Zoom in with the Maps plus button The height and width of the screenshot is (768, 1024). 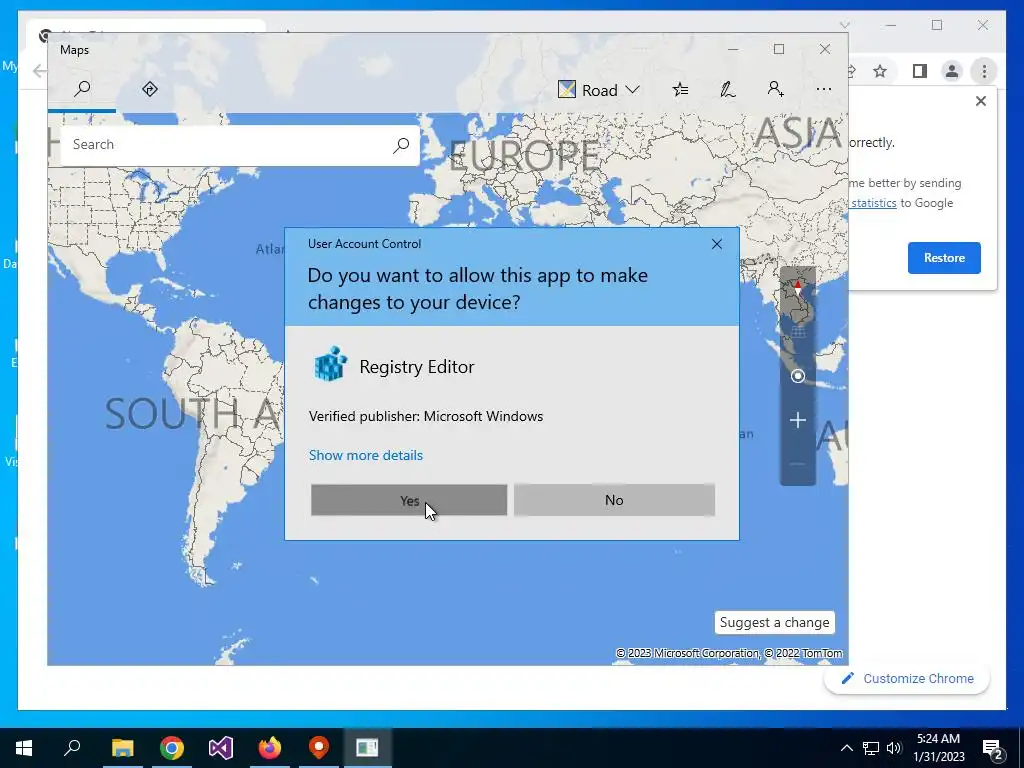click(x=797, y=420)
